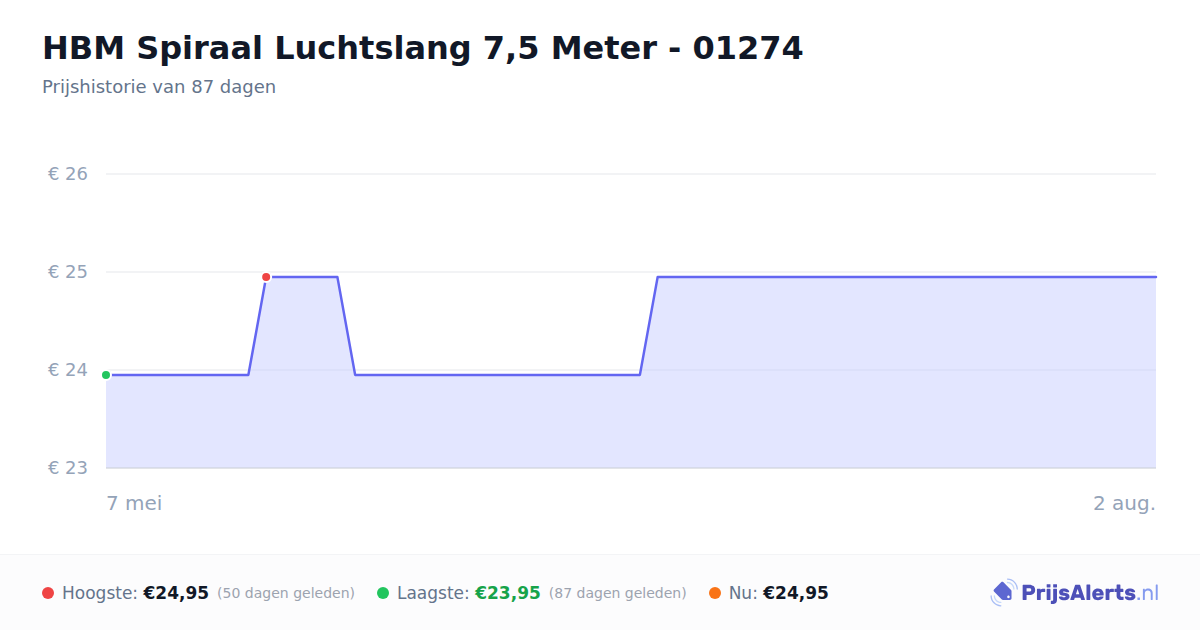Click the red Hoogste legend dot
The image size is (1200, 630).
pyautogui.click(x=48, y=593)
